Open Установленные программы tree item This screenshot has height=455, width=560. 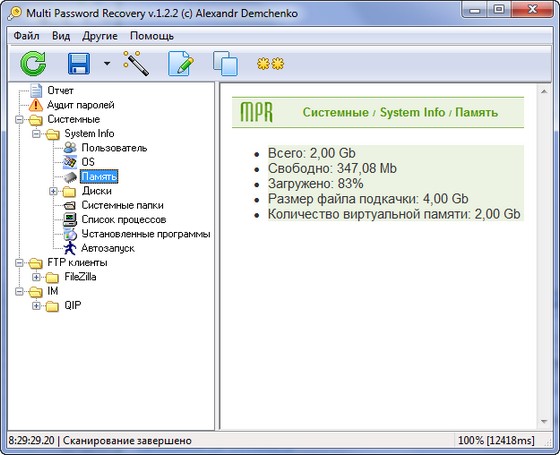(146, 234)
